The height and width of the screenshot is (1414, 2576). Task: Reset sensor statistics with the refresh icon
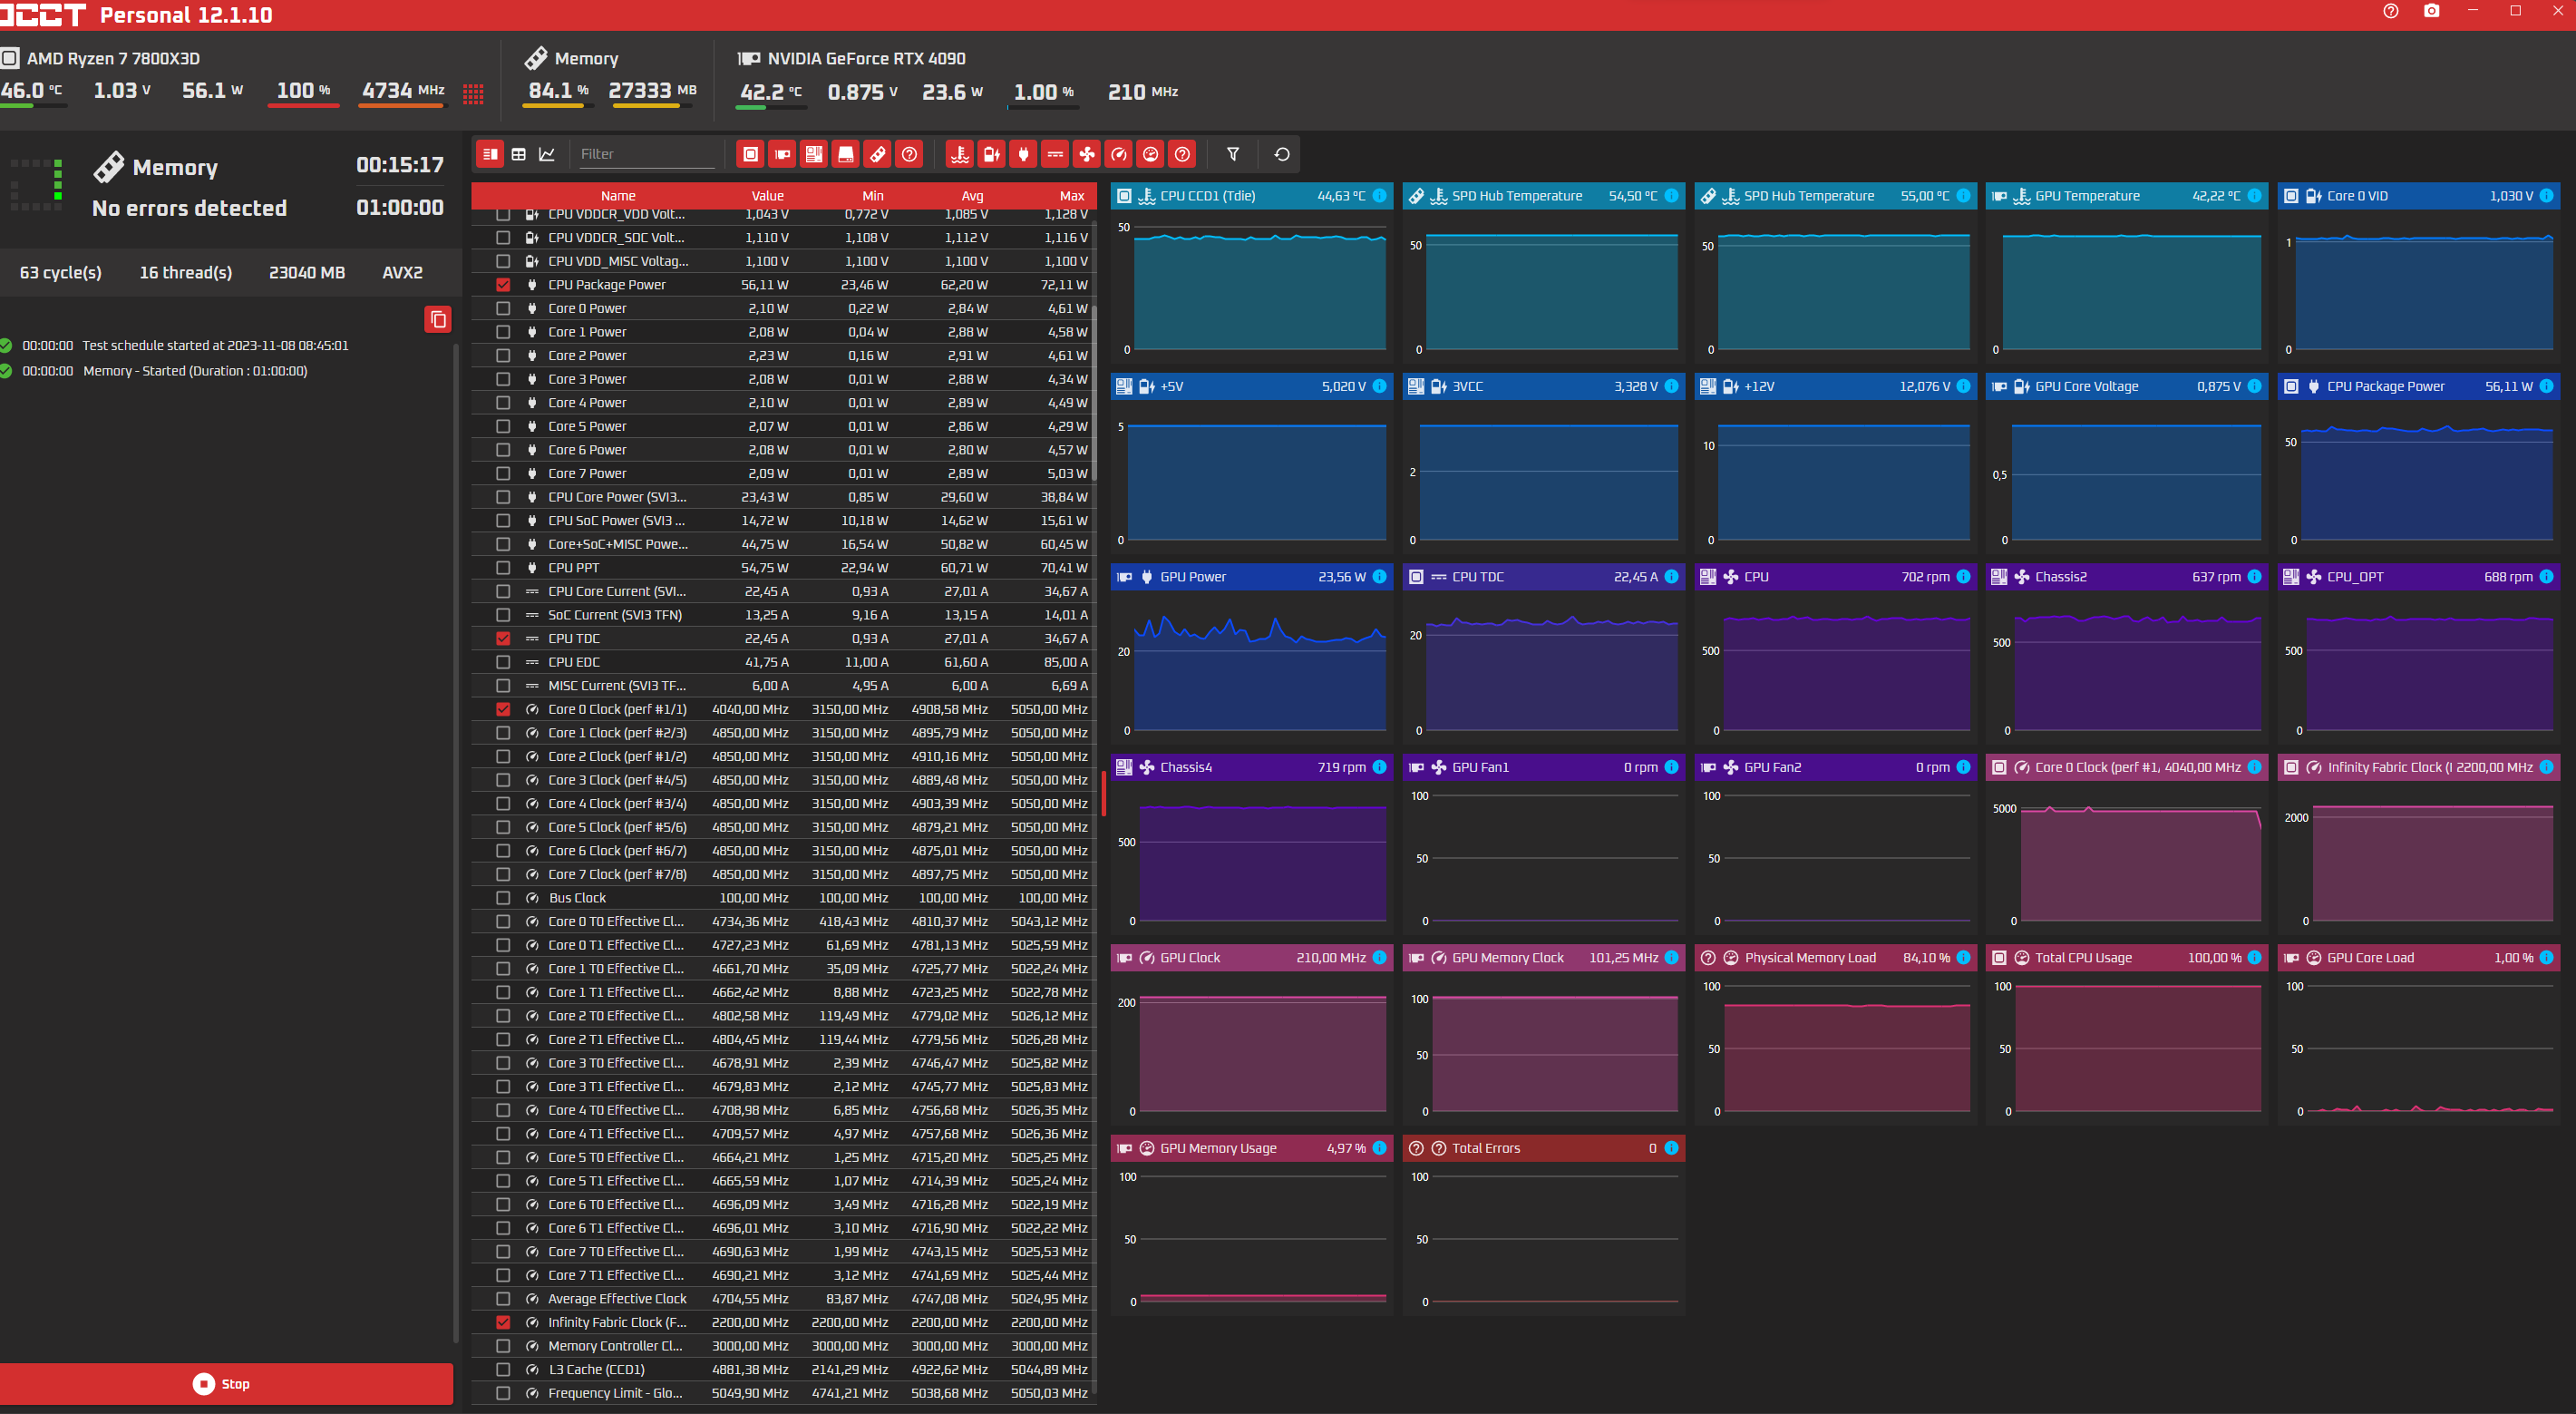(1281, 154)
